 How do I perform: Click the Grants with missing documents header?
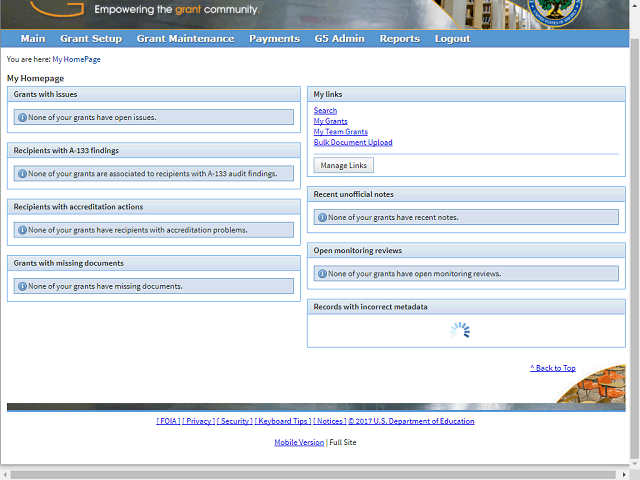click(x=154, y=263)
